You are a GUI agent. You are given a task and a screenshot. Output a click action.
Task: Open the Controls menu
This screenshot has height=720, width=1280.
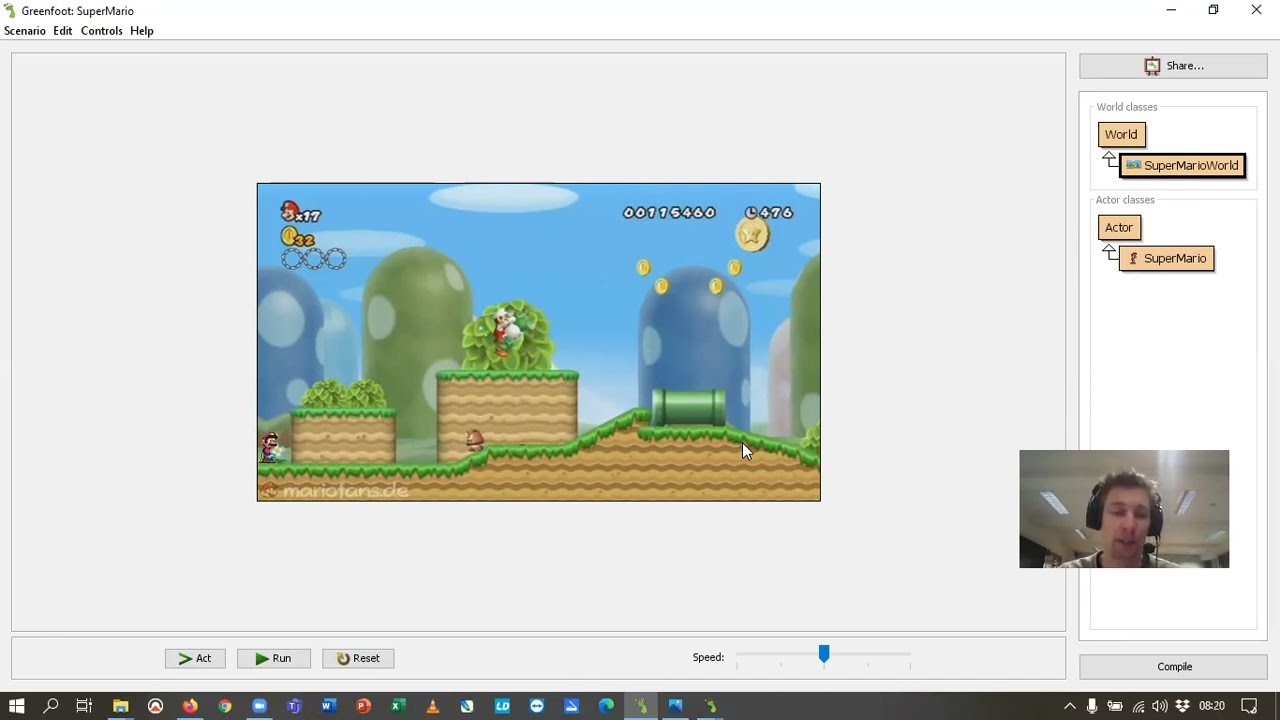102,31
